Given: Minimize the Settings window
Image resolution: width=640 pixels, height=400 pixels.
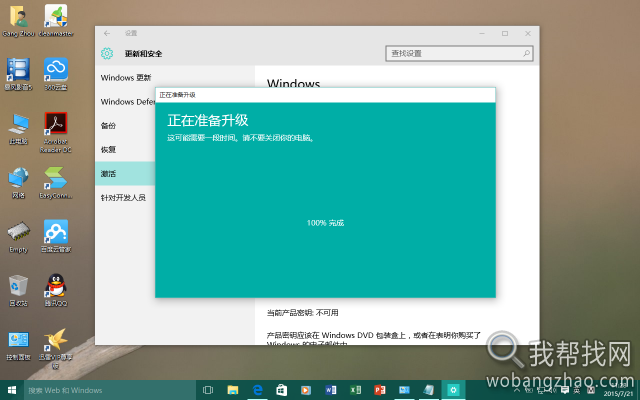Looking at the screenshot, I should tap(482, 33).
